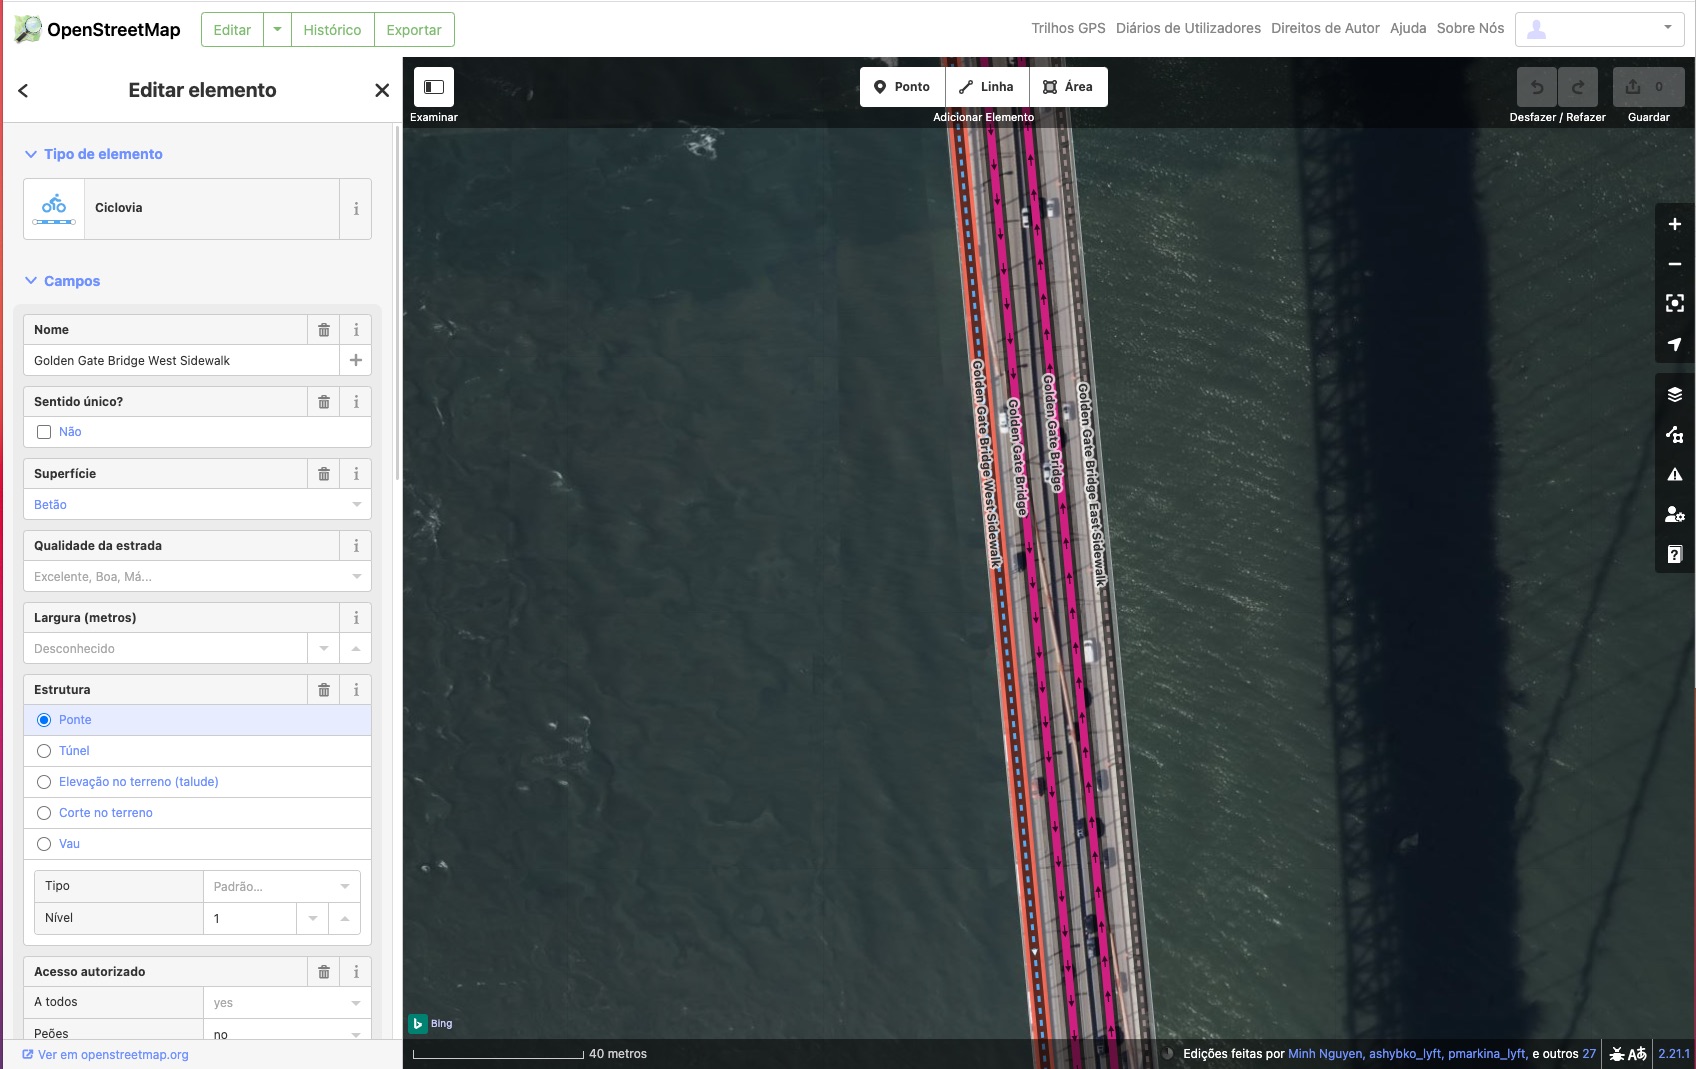
Task: Open the user preferences gear panel
Action: [1675, 514]
